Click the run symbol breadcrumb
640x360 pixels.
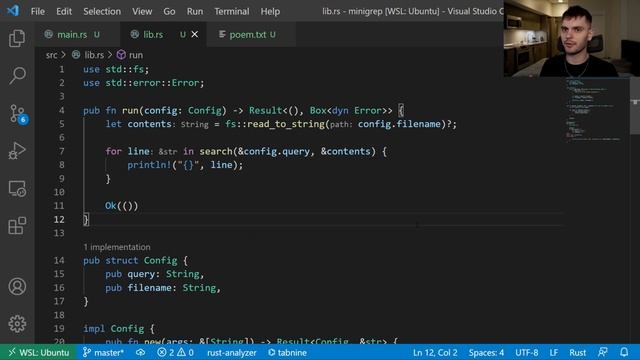pos(136,55)
